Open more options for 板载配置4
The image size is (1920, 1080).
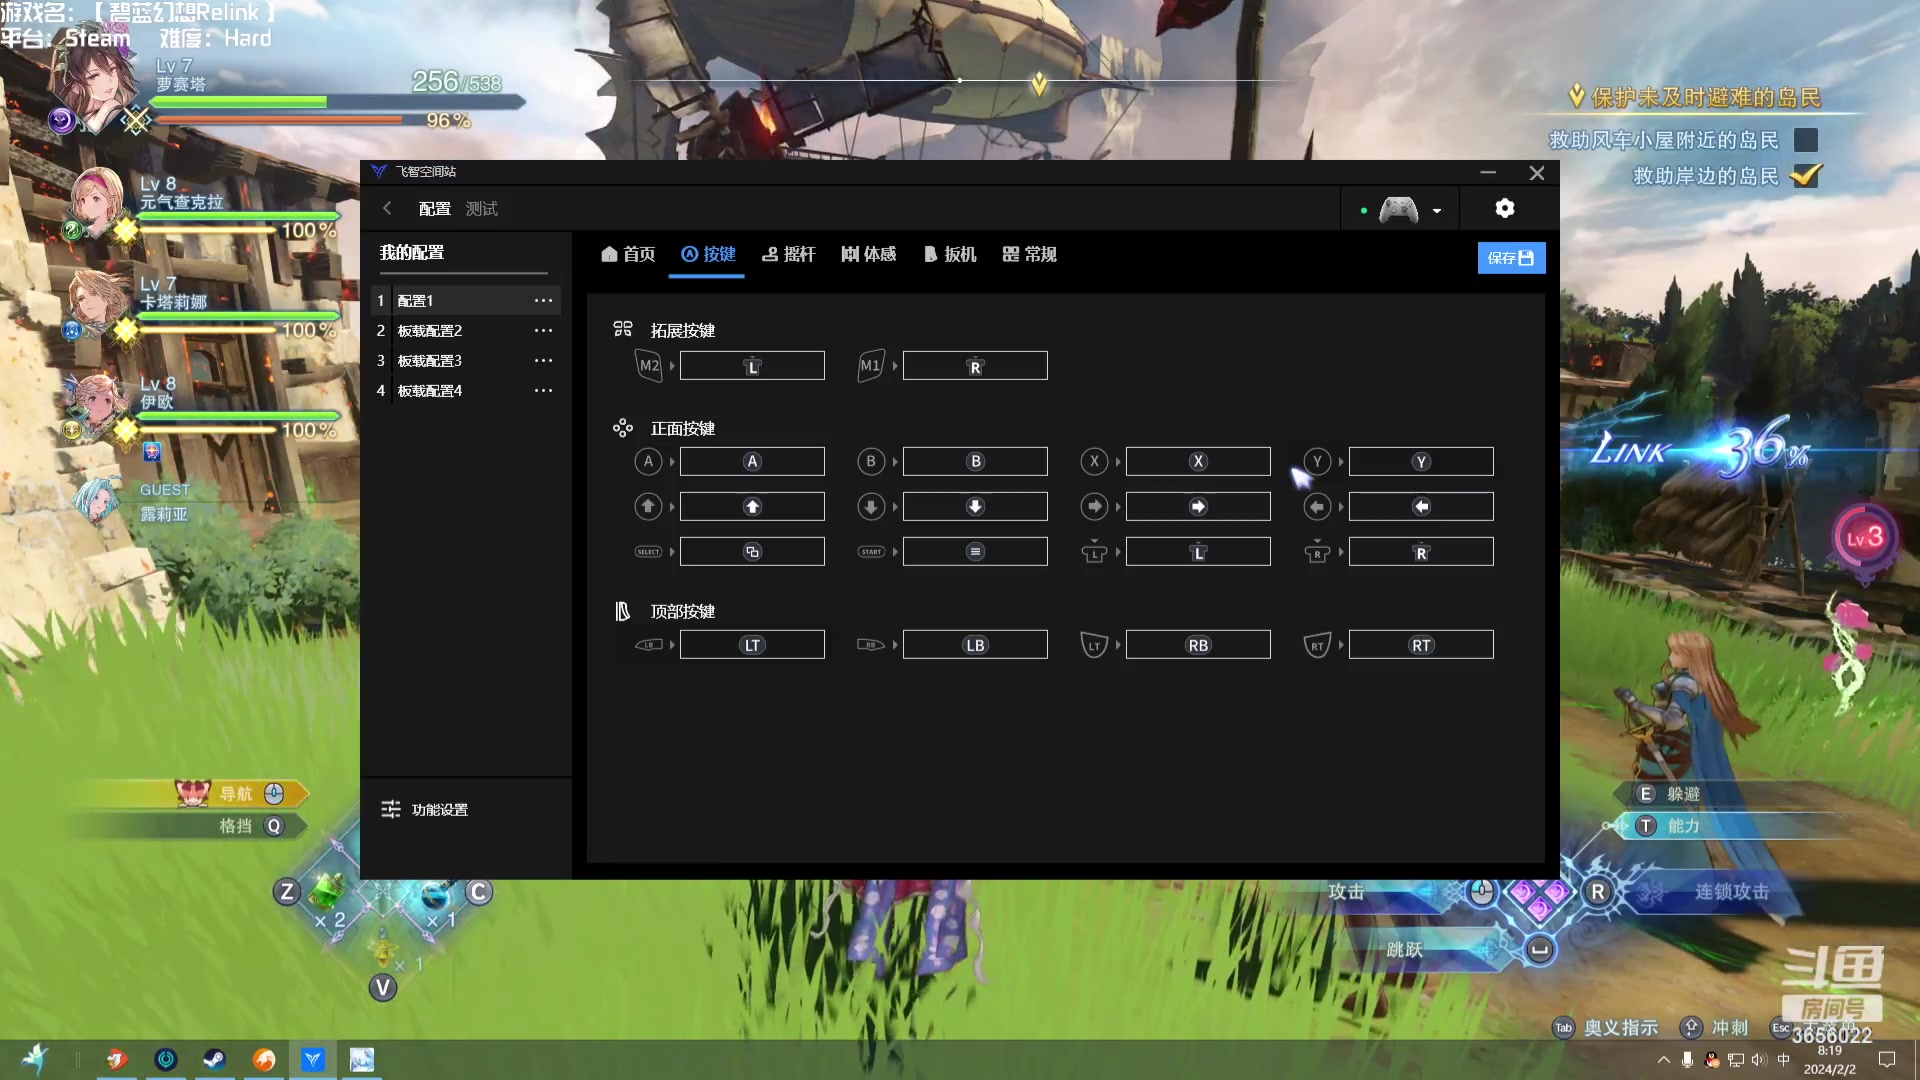click(543, 390)
